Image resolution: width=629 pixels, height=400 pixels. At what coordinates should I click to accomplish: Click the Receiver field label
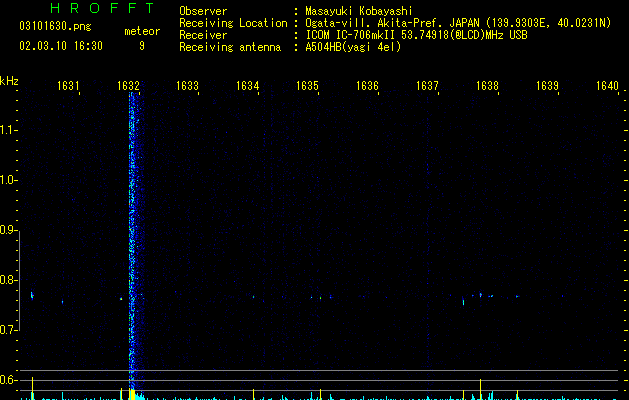click(x=203, y=35)
